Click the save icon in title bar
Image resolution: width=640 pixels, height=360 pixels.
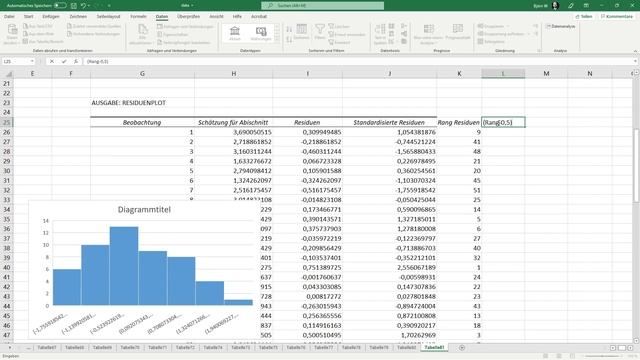(x=74, y=6)
